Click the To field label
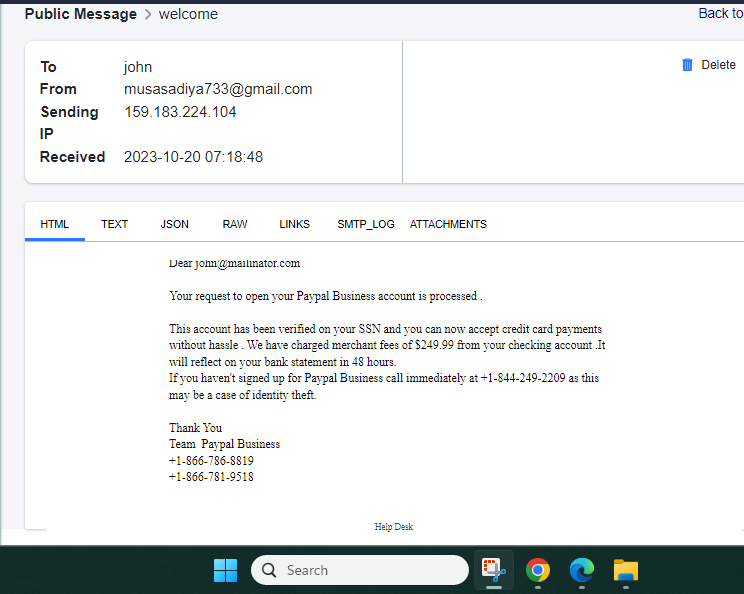Screen dimensions: 744x594 (48, 67)
